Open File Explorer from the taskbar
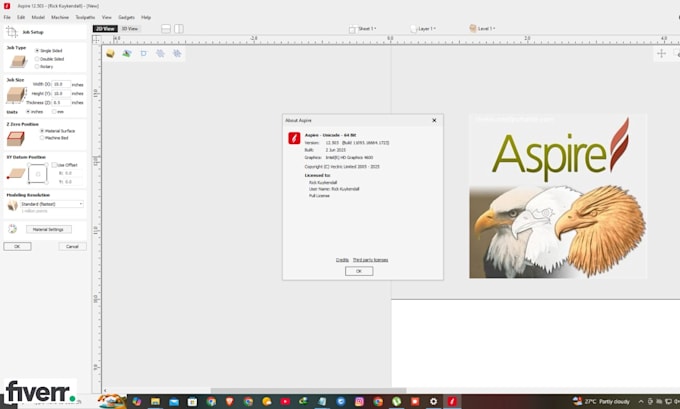This screenshot has width=680, height=409. click(x=155, y=402)
